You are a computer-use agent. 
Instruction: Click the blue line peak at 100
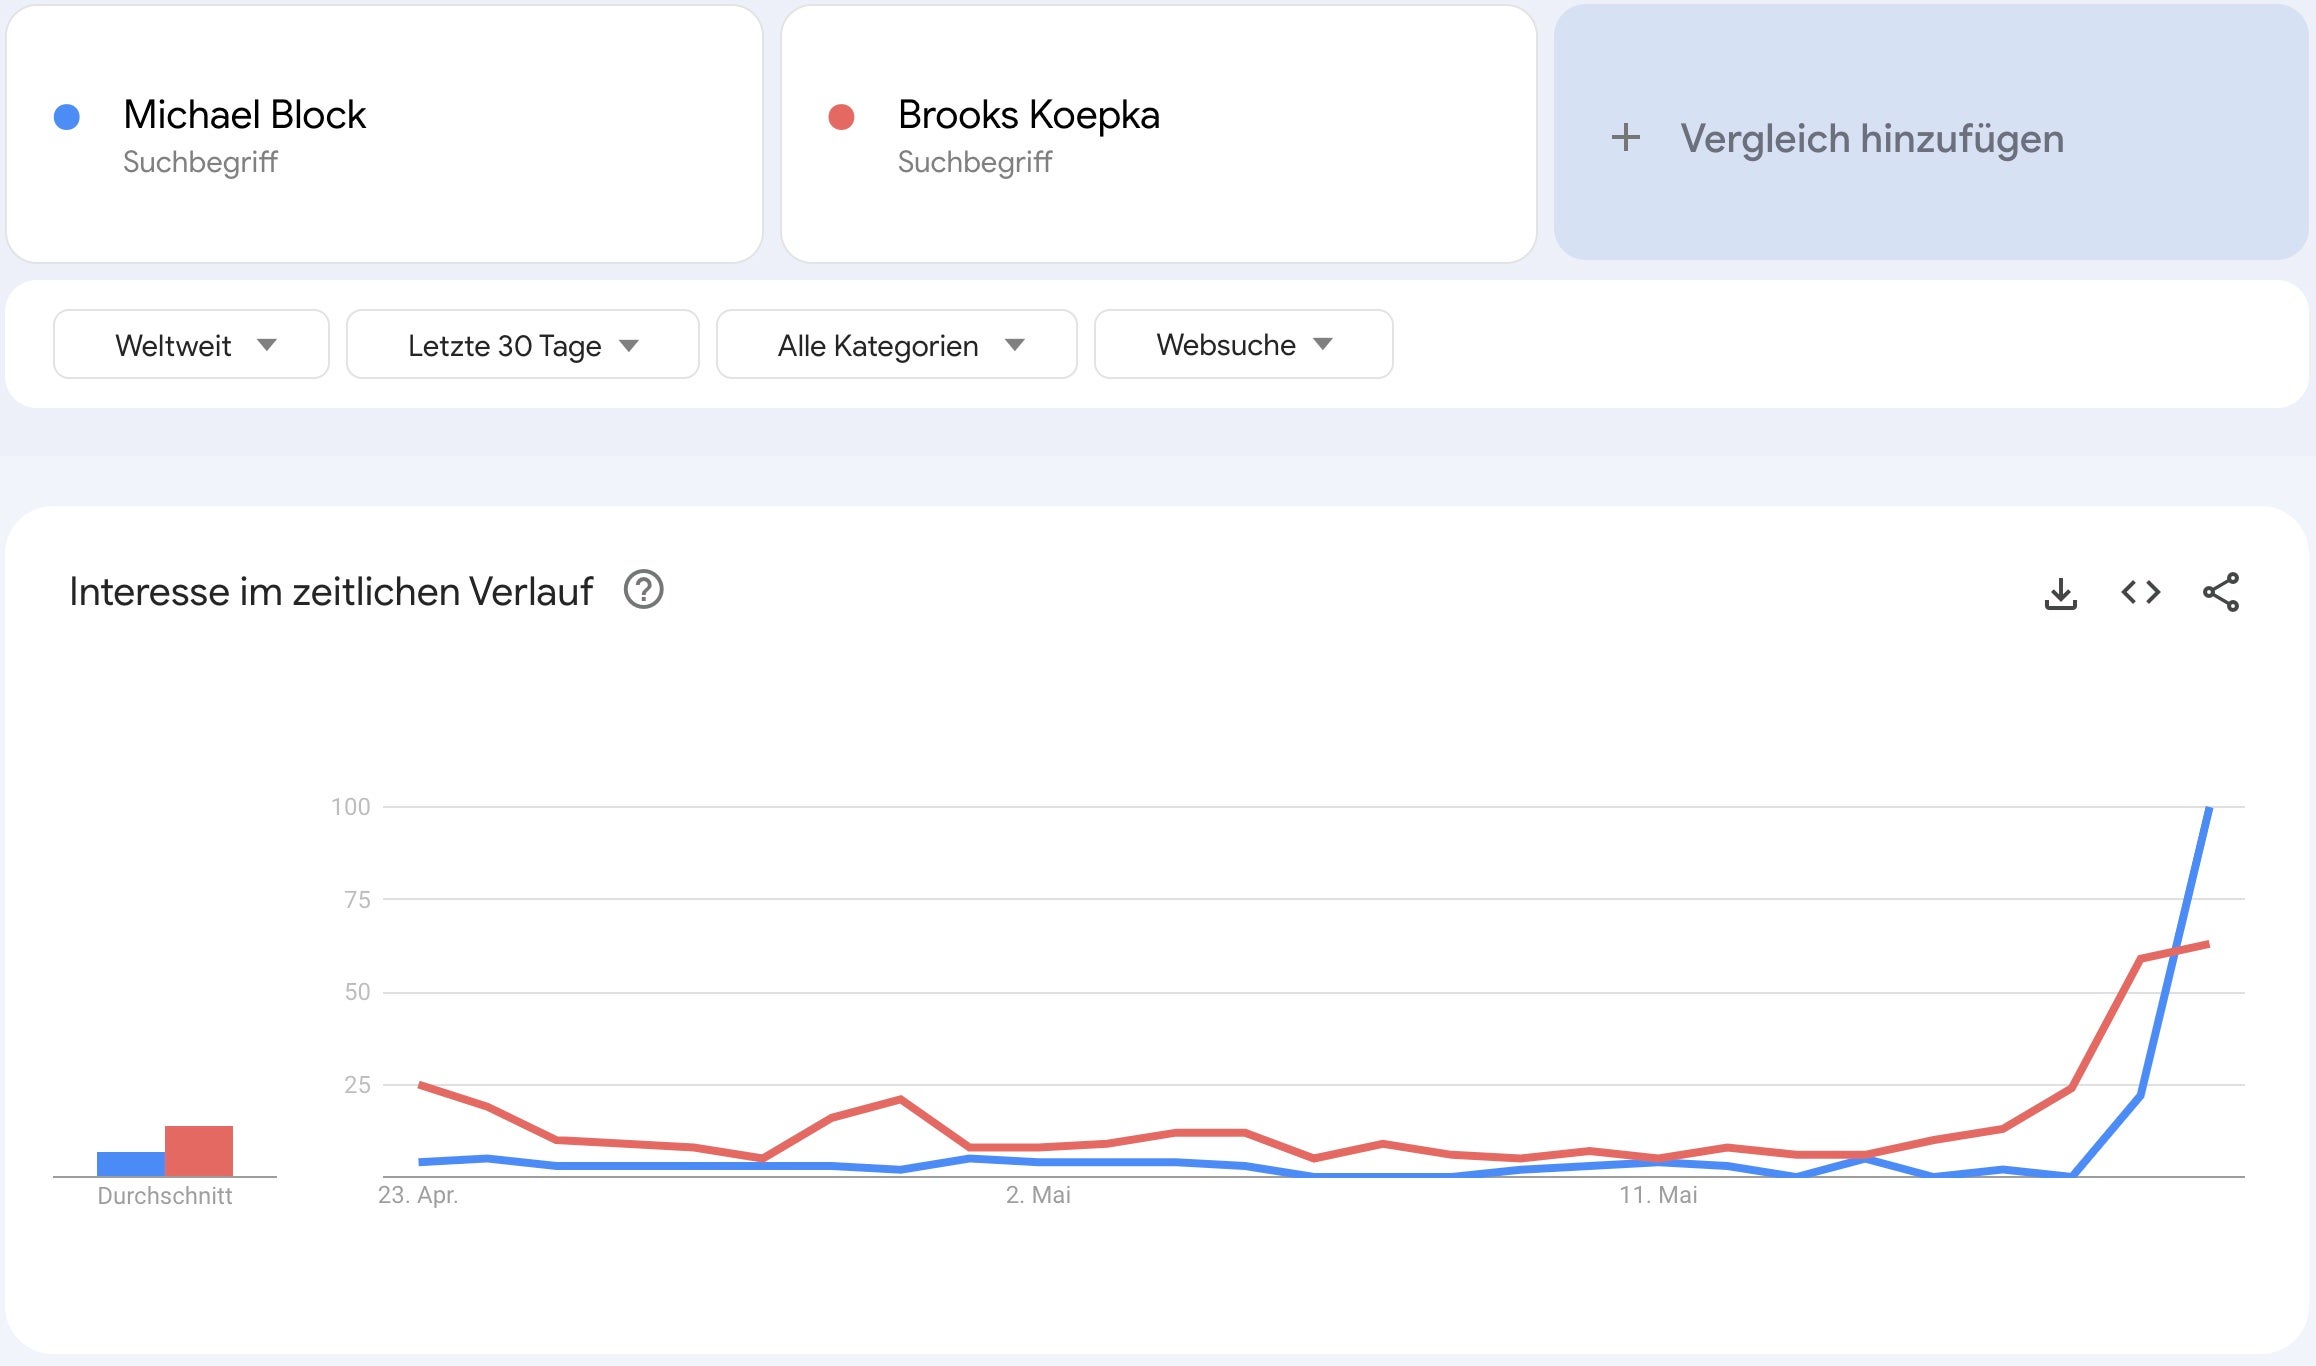point(2209,808)
